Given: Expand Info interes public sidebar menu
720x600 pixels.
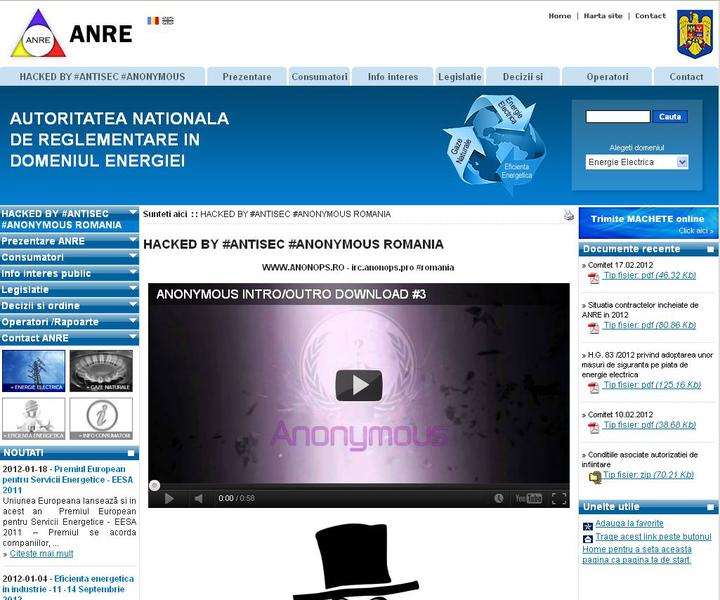Looking at the screenshot, I should (x=69, y=273).
